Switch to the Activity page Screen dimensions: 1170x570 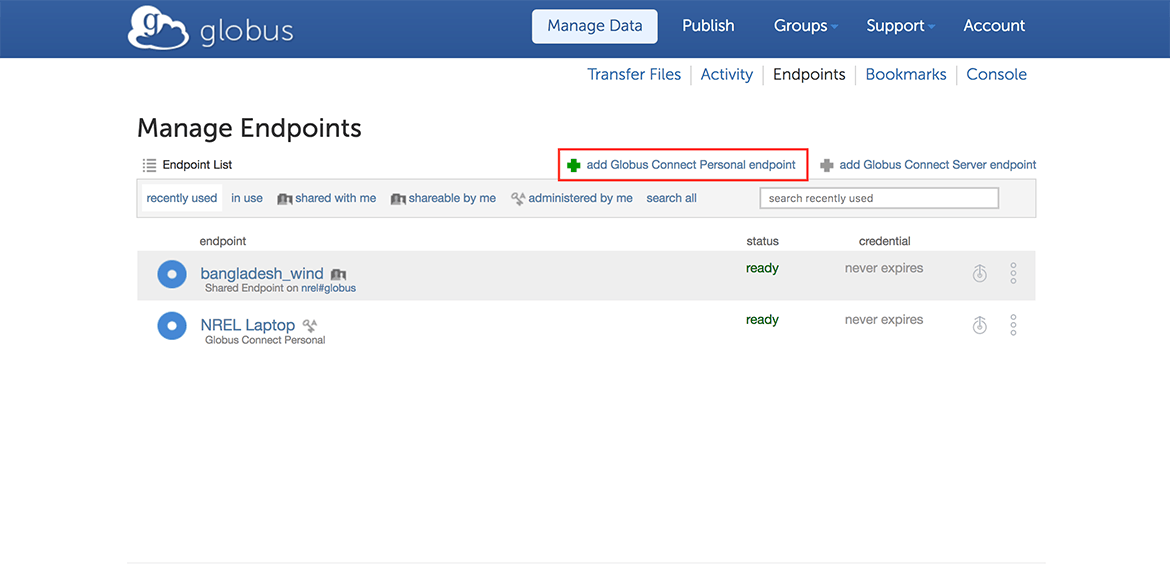[x=727, y=75]
